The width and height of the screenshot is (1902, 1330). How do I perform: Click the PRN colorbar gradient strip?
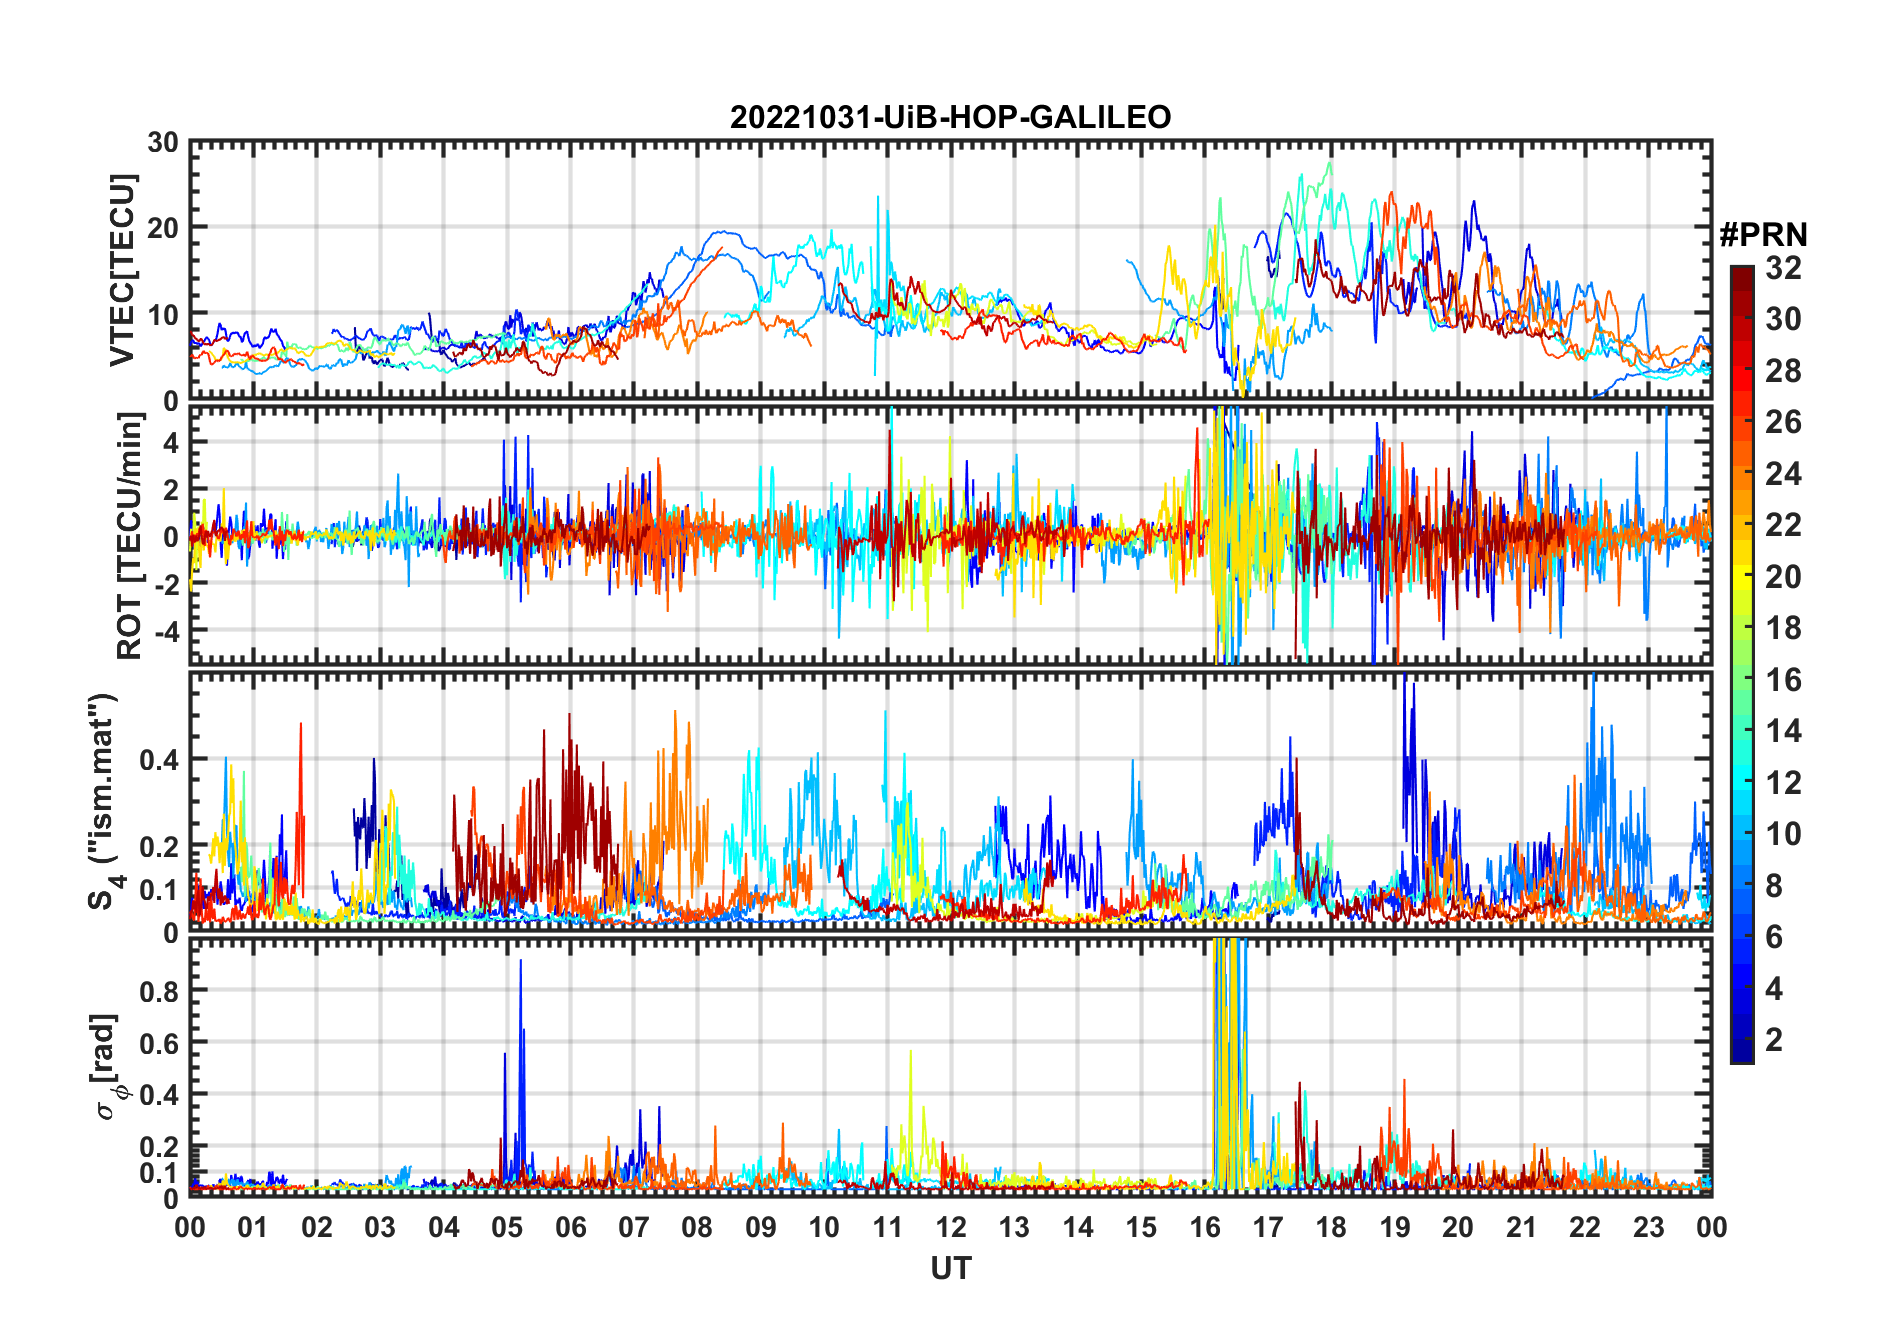coord(1742,664)
